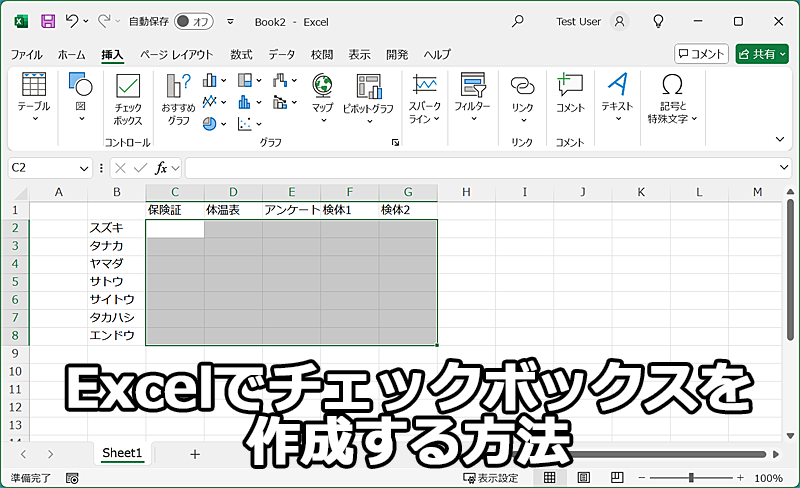Adjust the zoom slider in status bar
The image size is (800, 488).
tap(690, 478)
